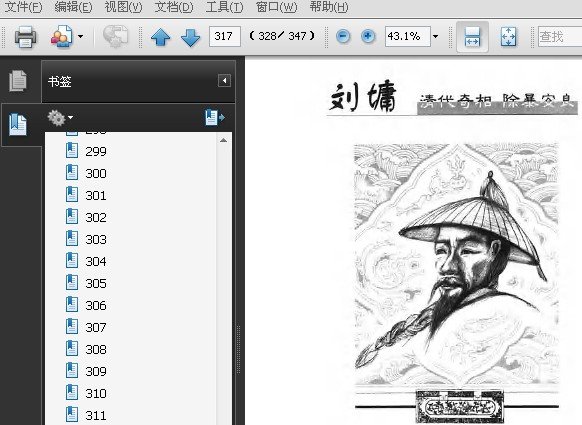Toggle the bookmarks panel sidebar button
The height and width of the screenshot is (425, 582).
point(18,124)
